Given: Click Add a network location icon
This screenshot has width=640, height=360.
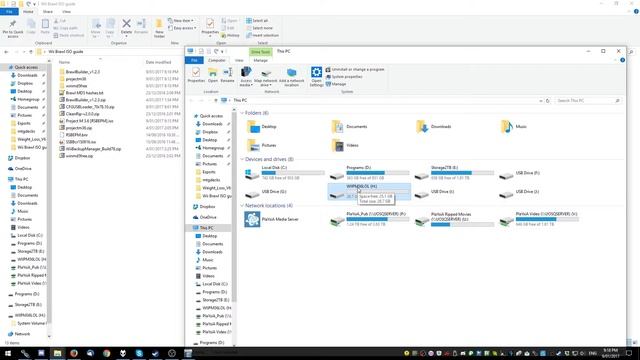Looking at the screenshot, I should tap(291, 77).
